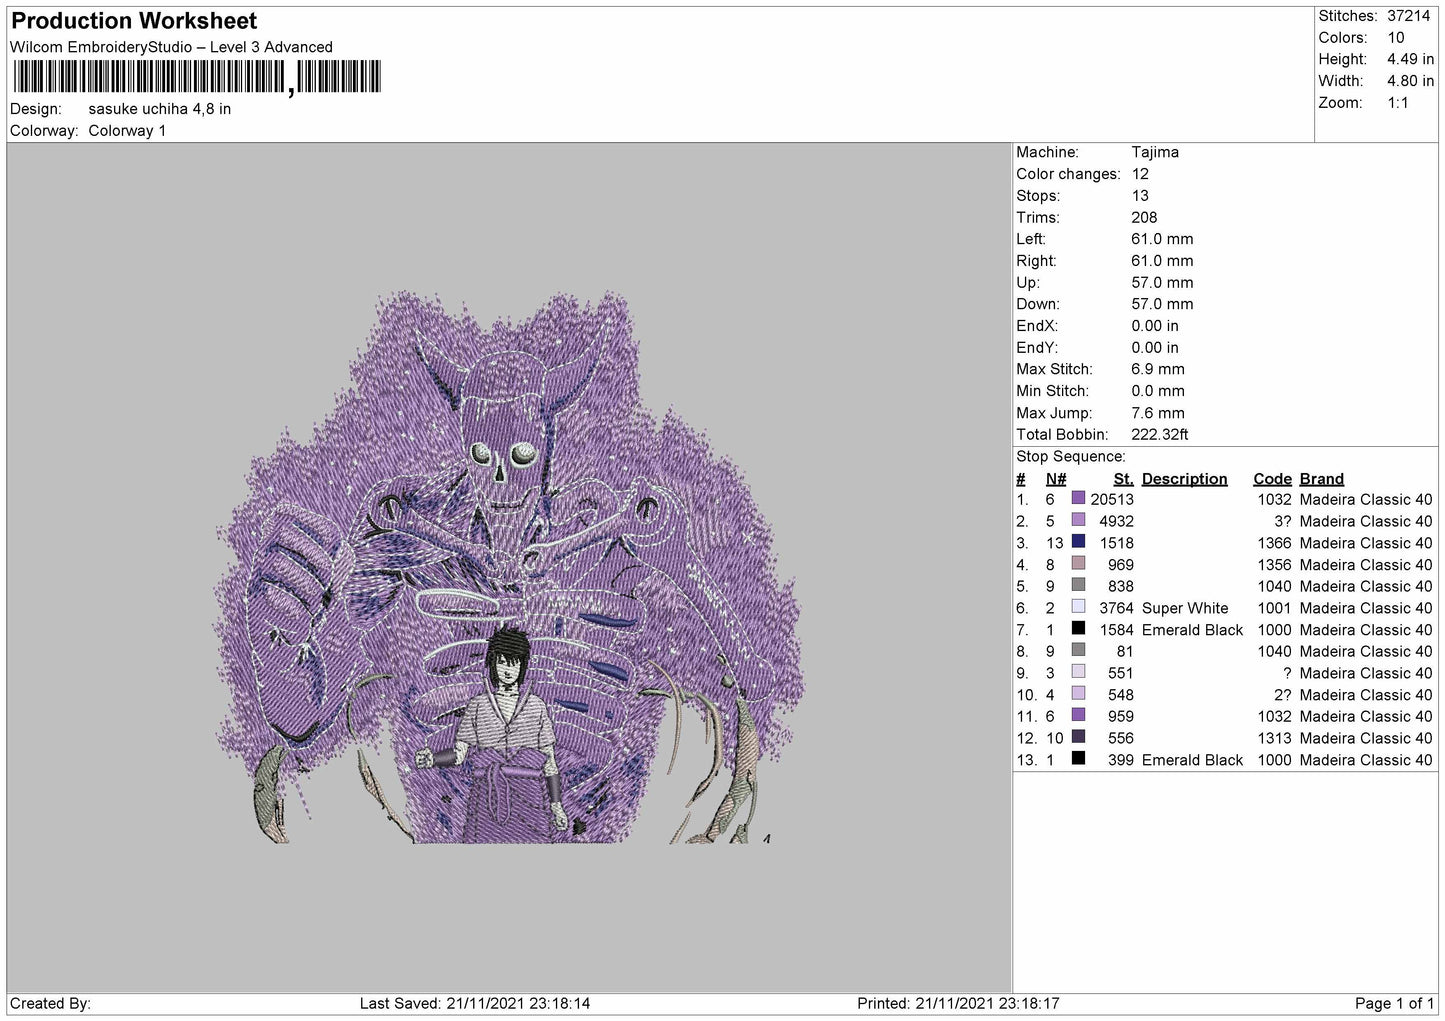Click thread code 1366
The width and height of the screenshot is (1445, 1021).
click(1274, 543)
